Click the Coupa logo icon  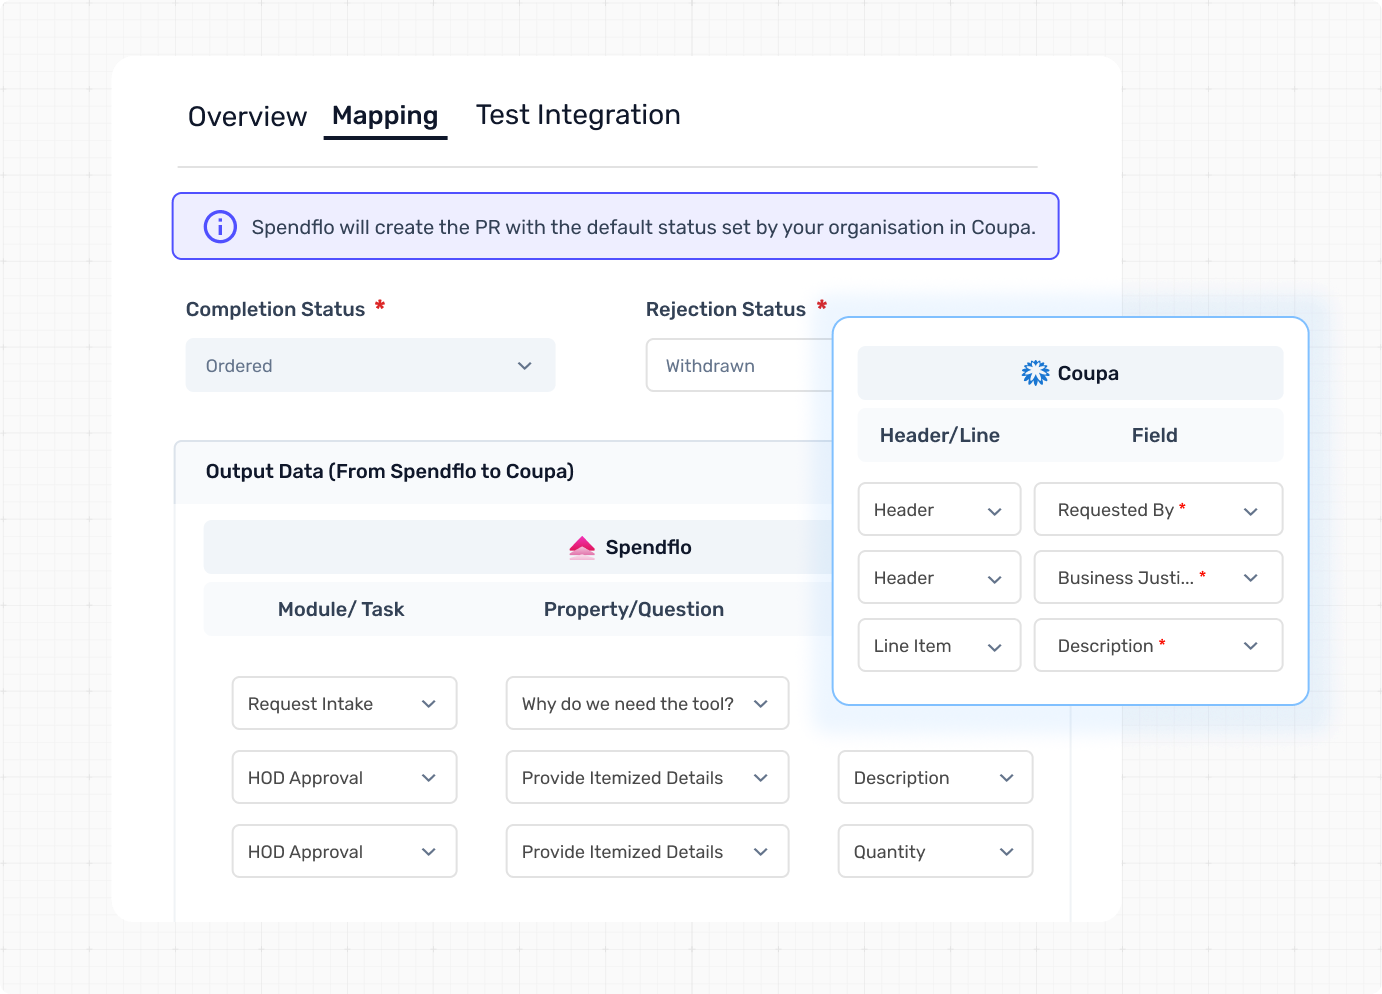pos(1035,373)
